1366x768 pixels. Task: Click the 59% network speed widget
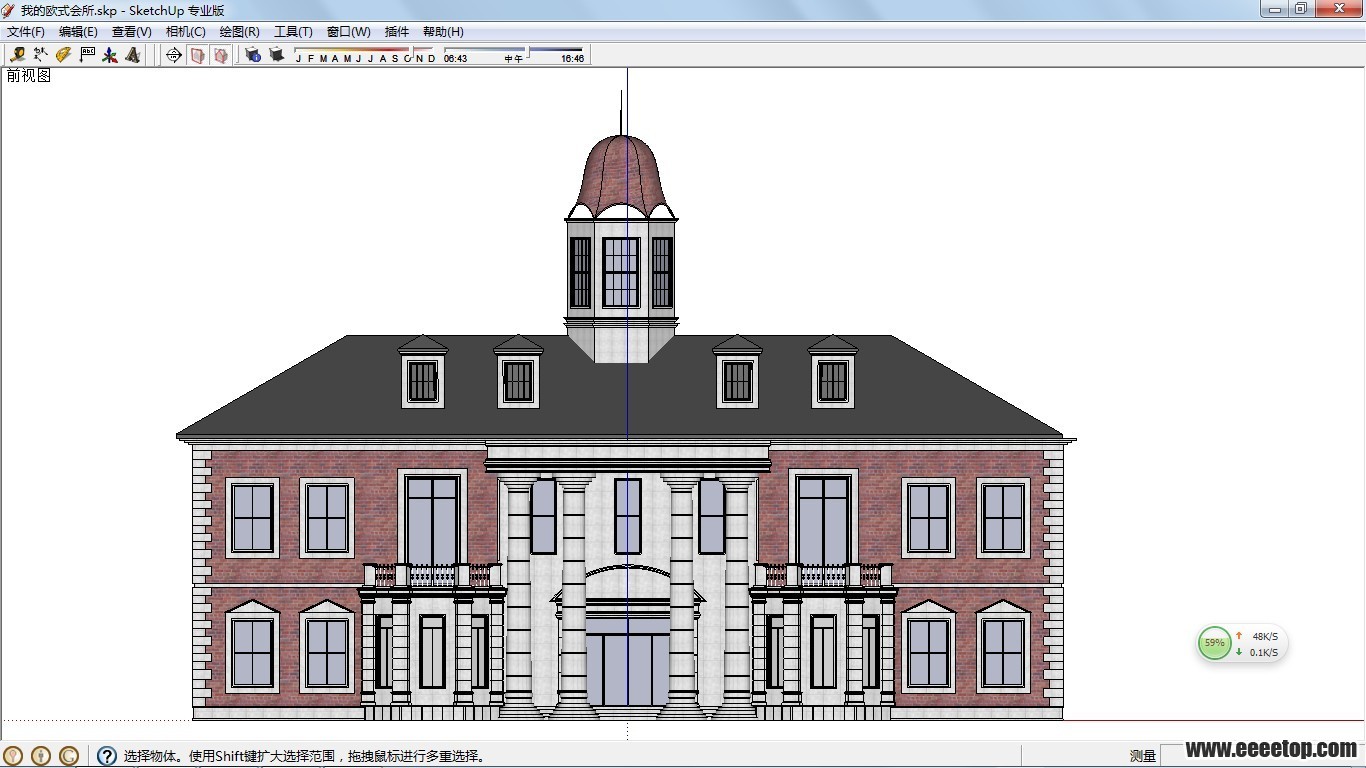tap(1240, 644)
